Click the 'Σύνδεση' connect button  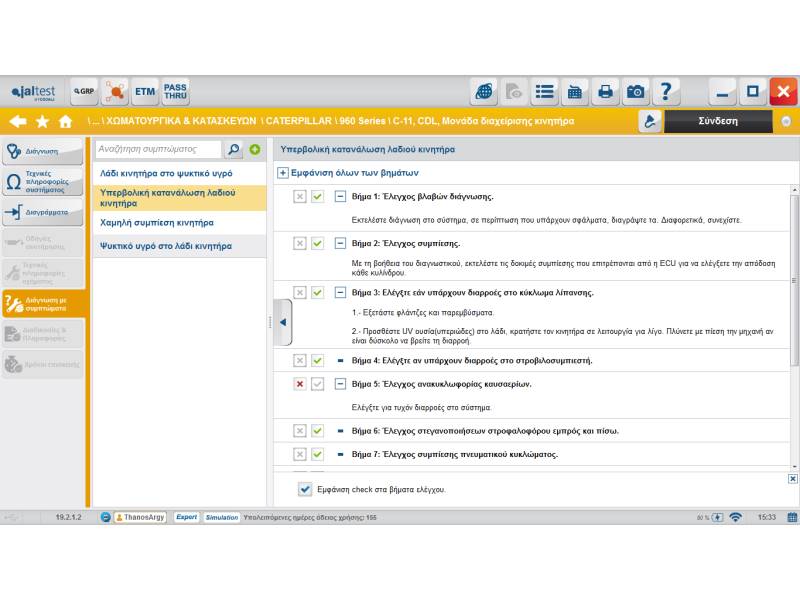[717, 121]
